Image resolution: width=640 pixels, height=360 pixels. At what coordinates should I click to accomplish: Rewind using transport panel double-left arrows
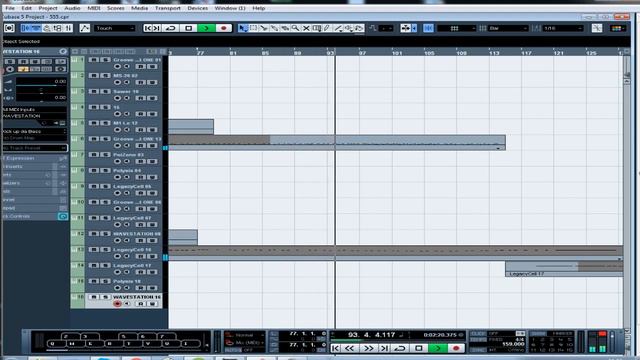pyautogui.click(x=350, y=348)
